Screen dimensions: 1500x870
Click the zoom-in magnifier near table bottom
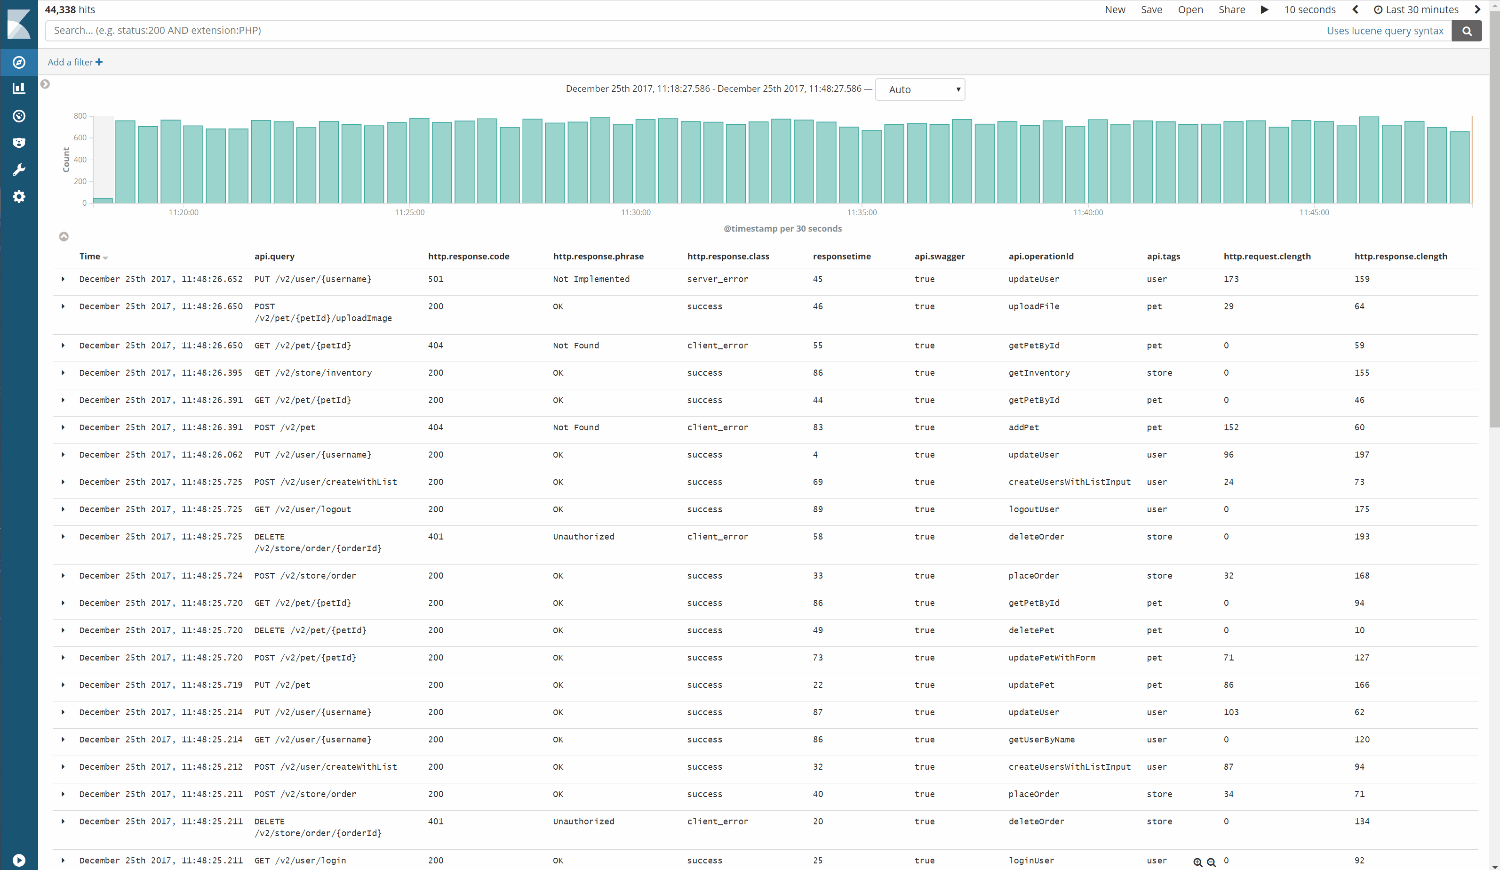click(x=1198, y=861)
